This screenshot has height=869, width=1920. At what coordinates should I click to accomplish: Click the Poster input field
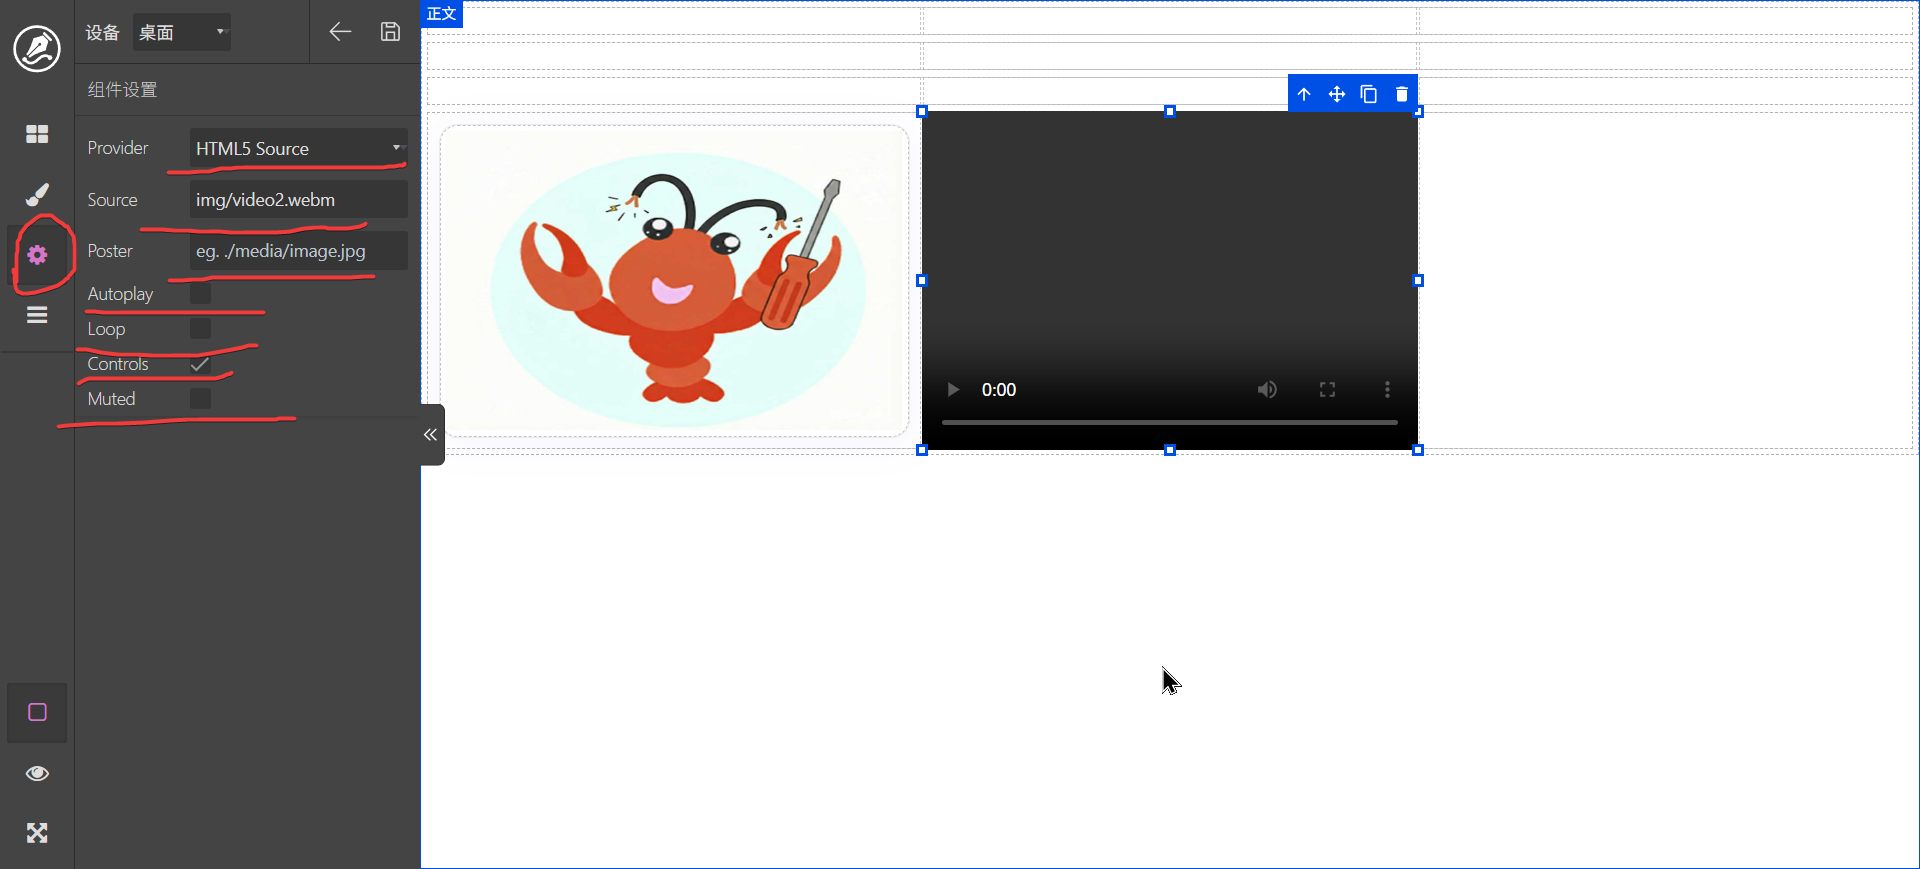tap(298, 251)
